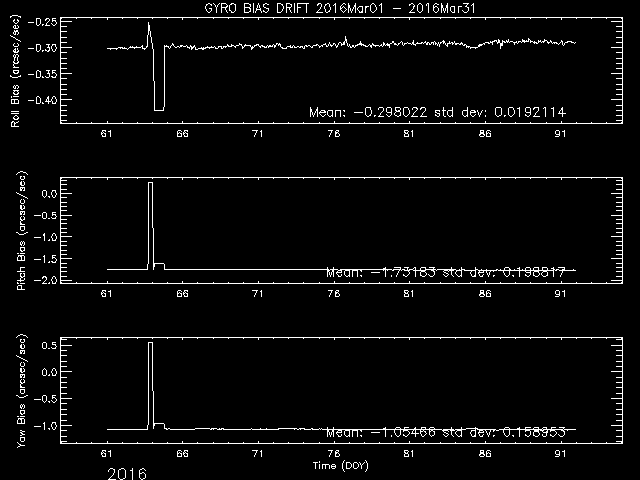
Task: Click the Roll Bias y-axis label
Action: click(x=16, y=71)
